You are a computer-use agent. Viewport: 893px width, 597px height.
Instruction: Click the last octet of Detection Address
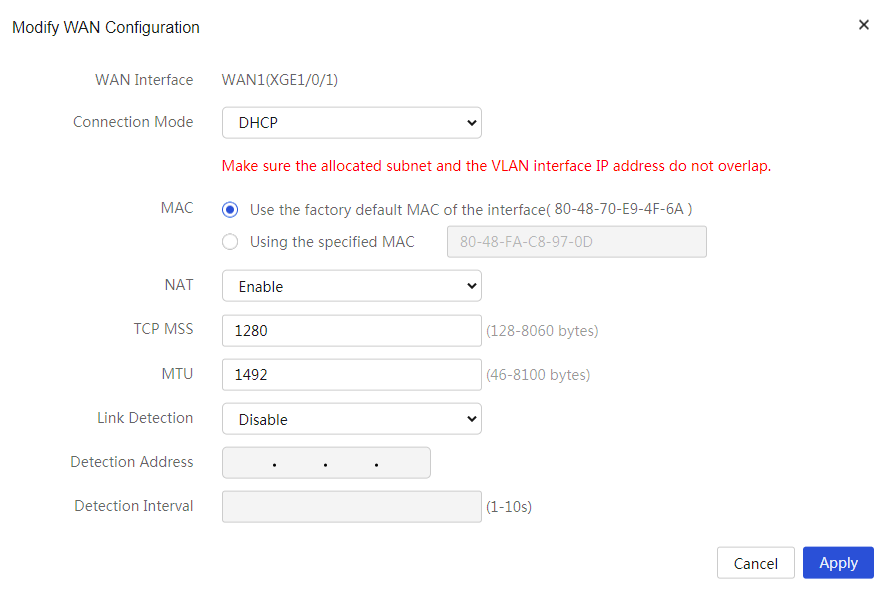coord(402,463)
